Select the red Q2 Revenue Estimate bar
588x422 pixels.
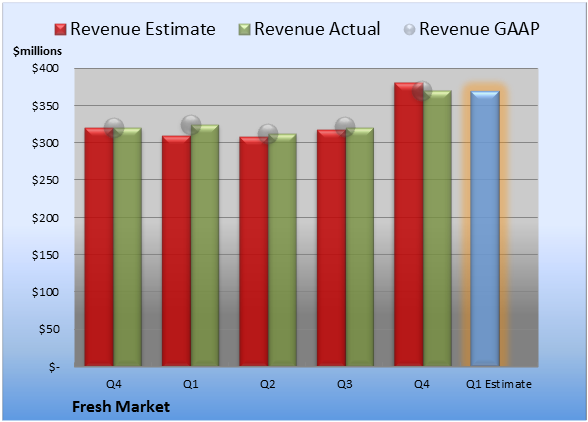click(254, 251)
